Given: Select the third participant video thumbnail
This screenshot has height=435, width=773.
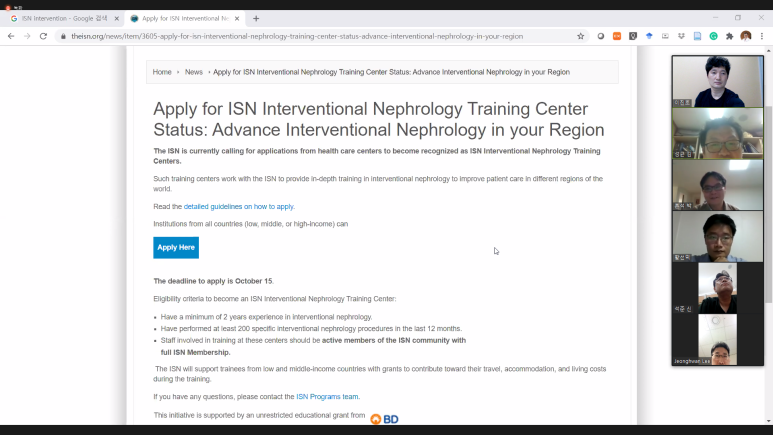Looking at the screenshot, I should (718, 185).
